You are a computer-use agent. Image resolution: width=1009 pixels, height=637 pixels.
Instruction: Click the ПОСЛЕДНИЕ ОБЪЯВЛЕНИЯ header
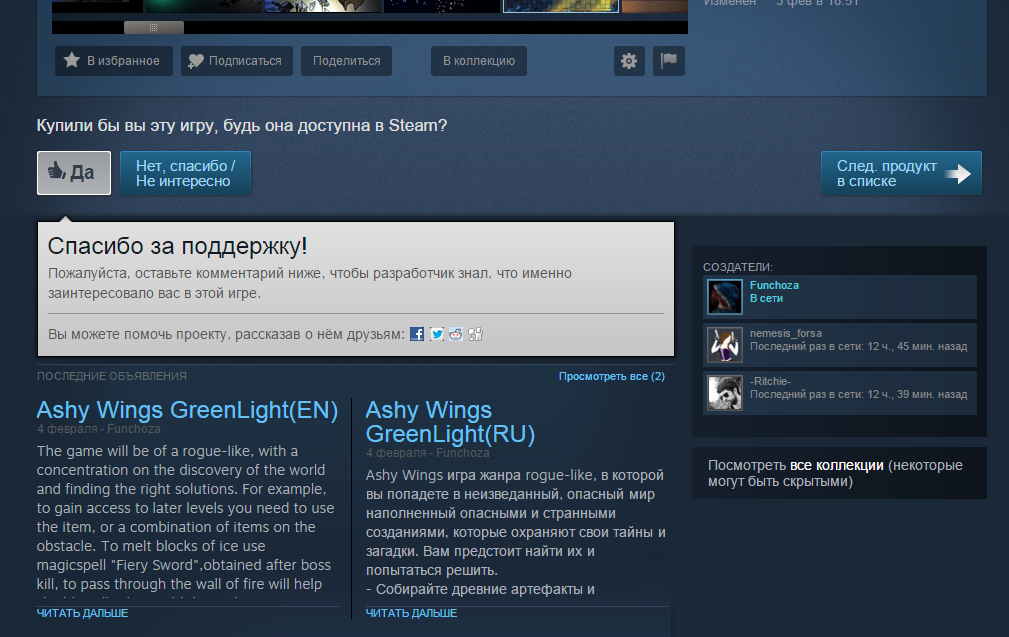tap(112, 376)
